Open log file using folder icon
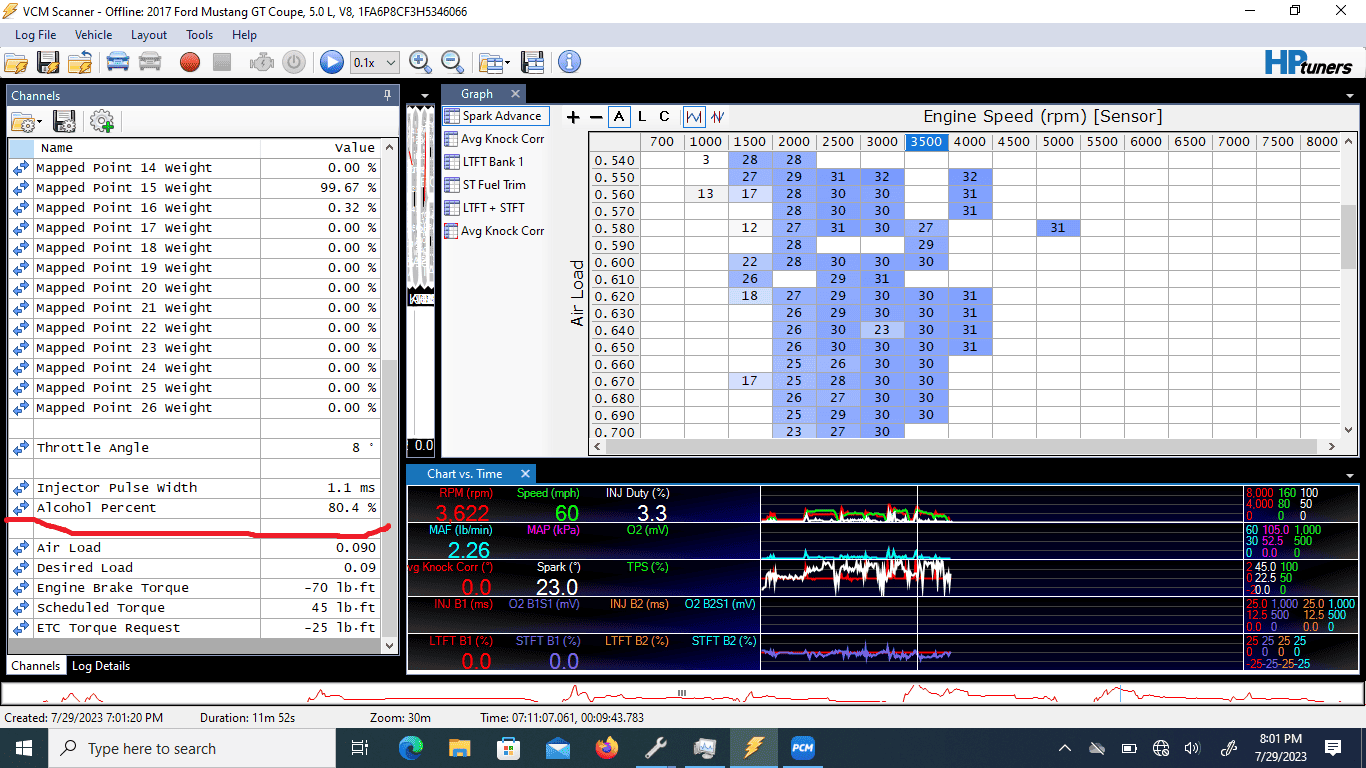Image resolution: width=1366 pixels, height=768 pixels. coord(16,62)
